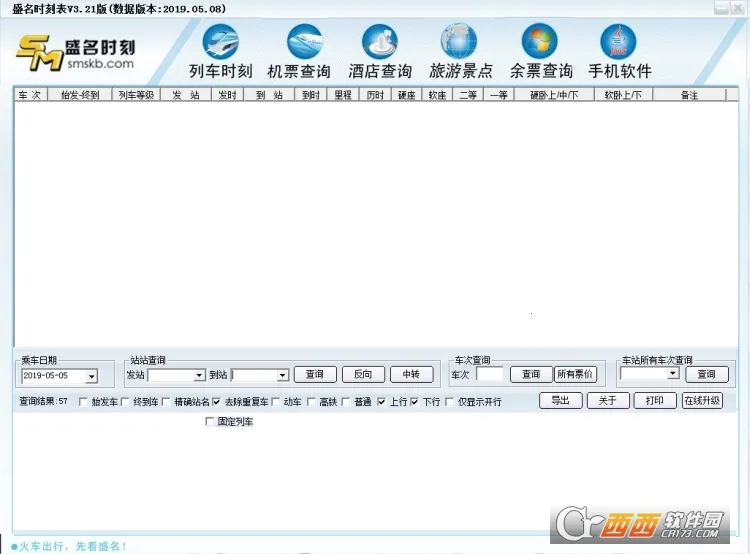Click the 查询结果:57 label
The width and height of the screenshot is (750, 554).
coord(44,401)
